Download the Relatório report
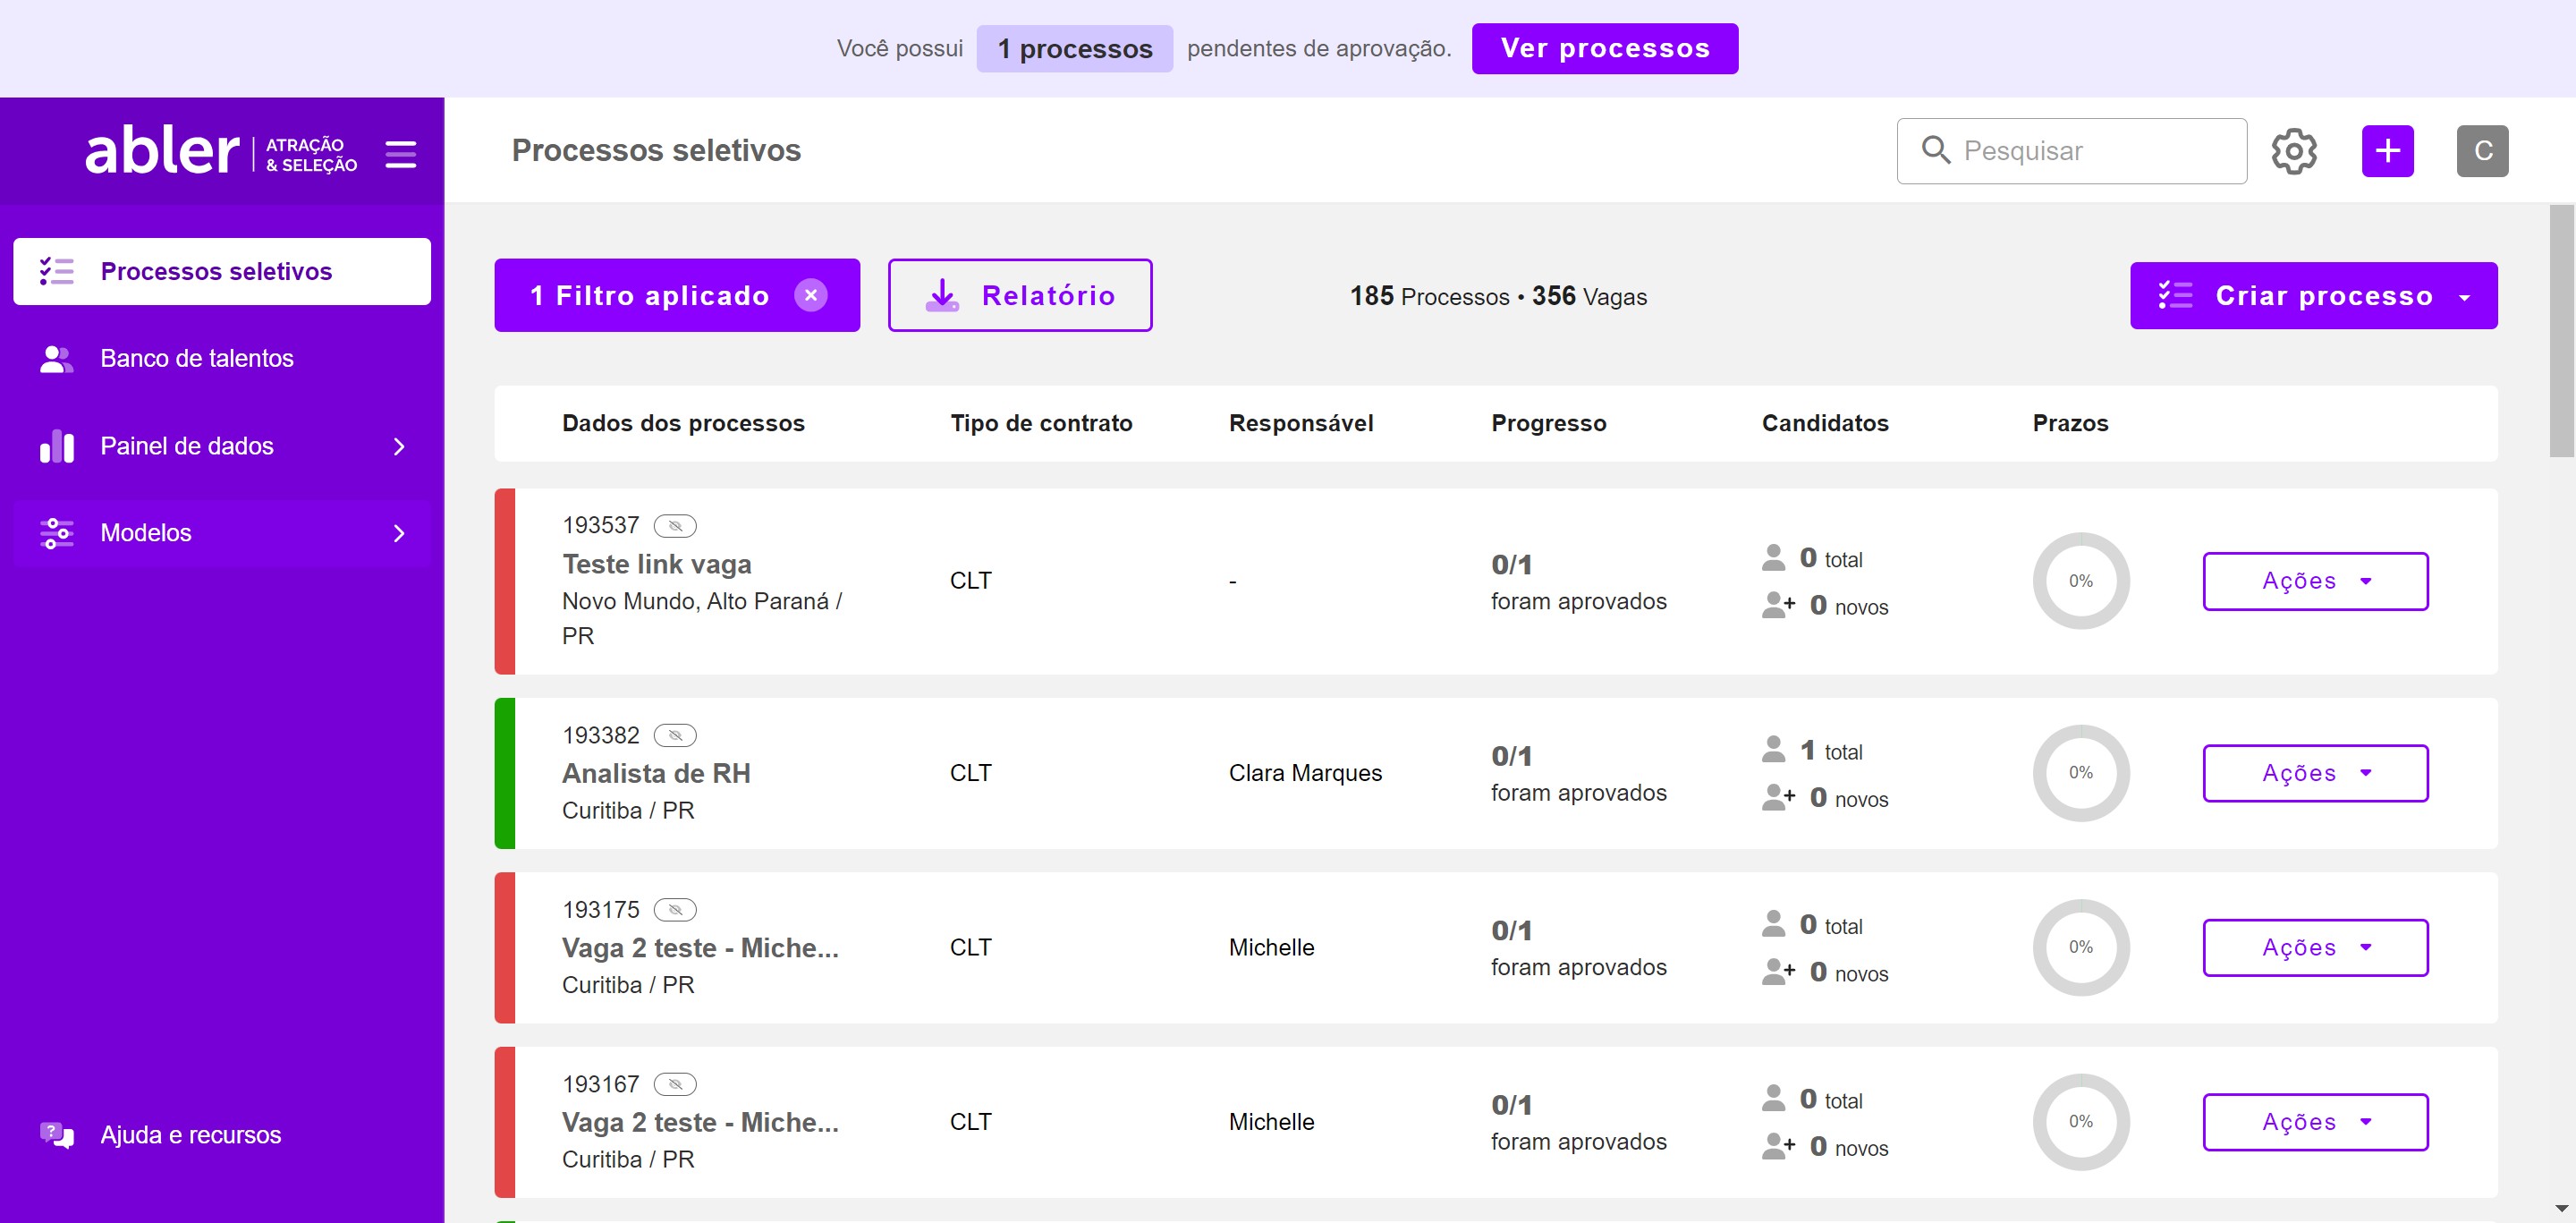The height and width of the screenshot is (1223, 2576). tap(1020, 295)
